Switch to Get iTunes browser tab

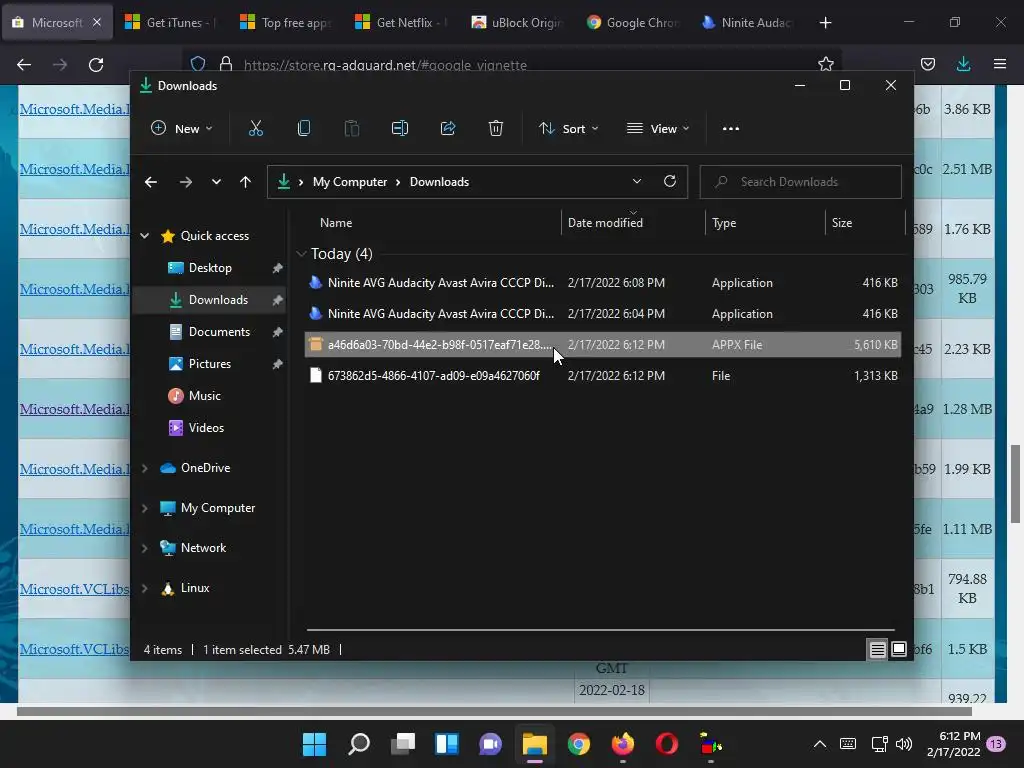(x=170, y=22)
